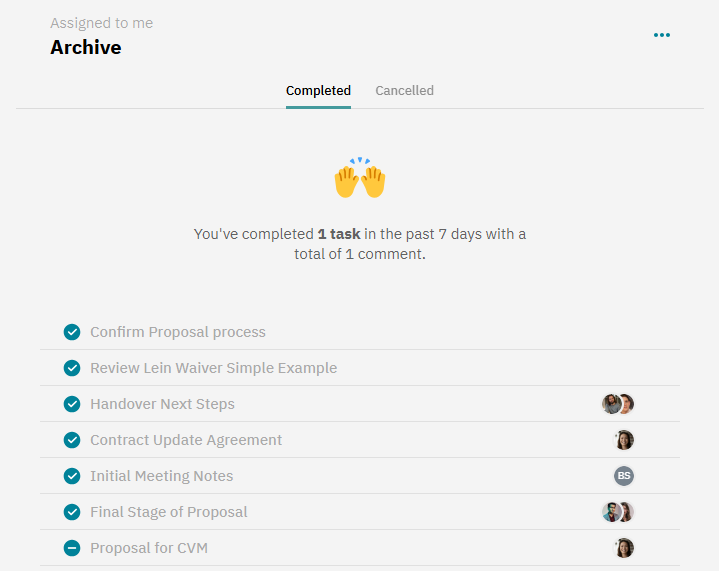Uncheck Review Lein Waiver Simple Example task
Viewport: 719px width, 571px height.
click(72, 368)
